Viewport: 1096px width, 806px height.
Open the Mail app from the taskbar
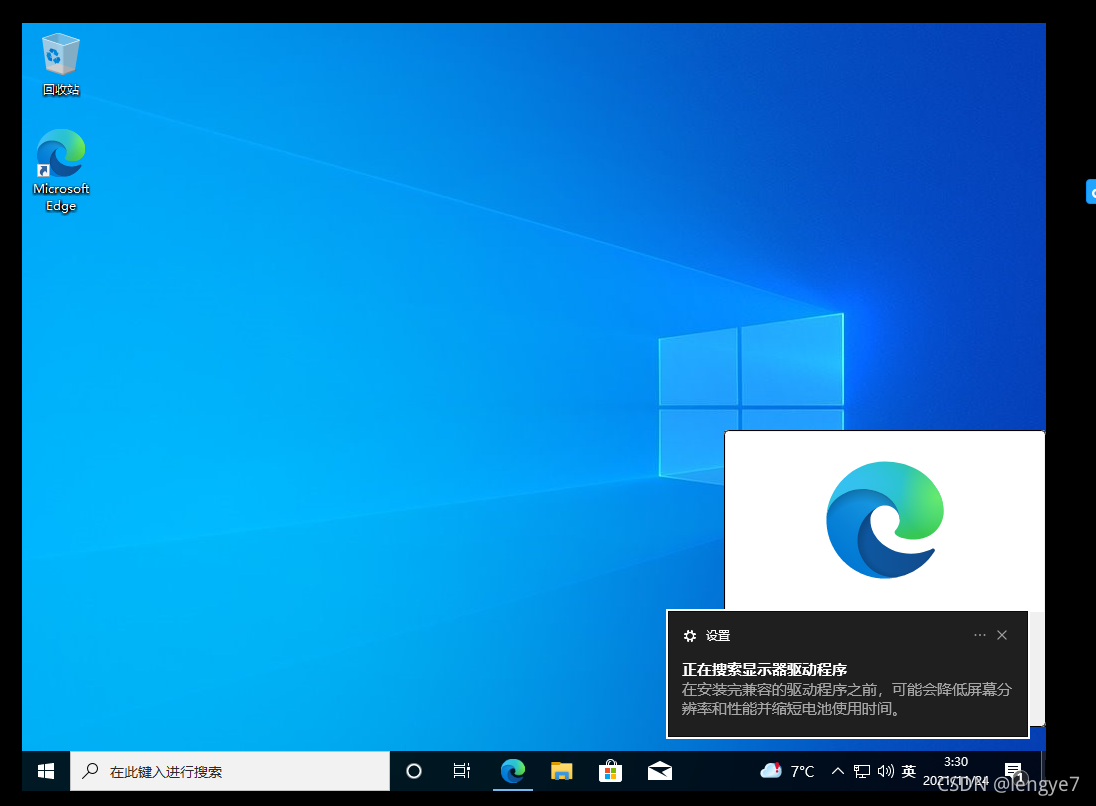pyautogui.click(x=659, y=771)
